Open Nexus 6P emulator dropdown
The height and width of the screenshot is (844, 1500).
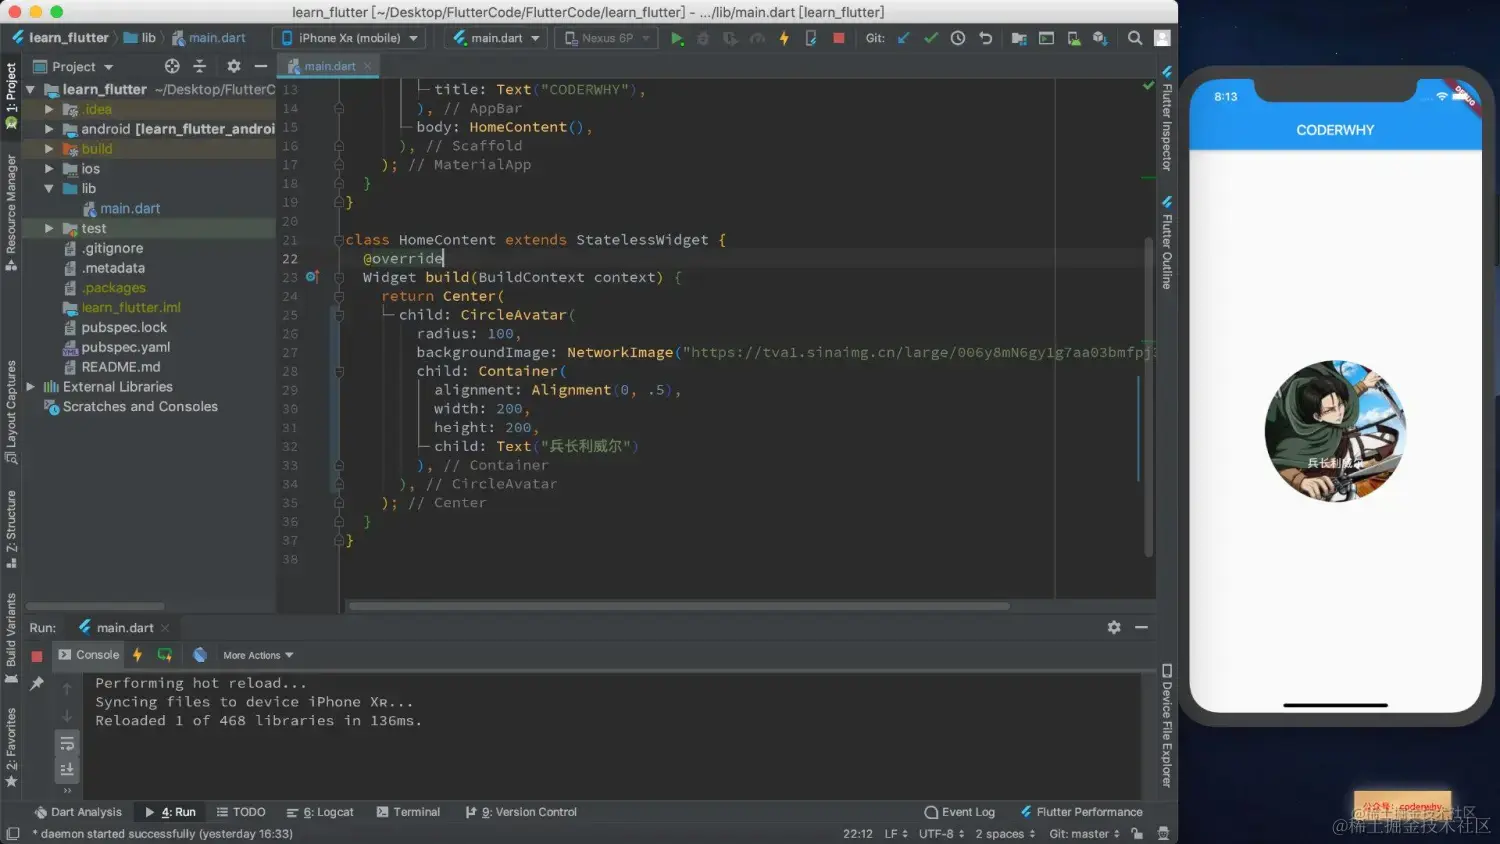click(x=607, y=38)
